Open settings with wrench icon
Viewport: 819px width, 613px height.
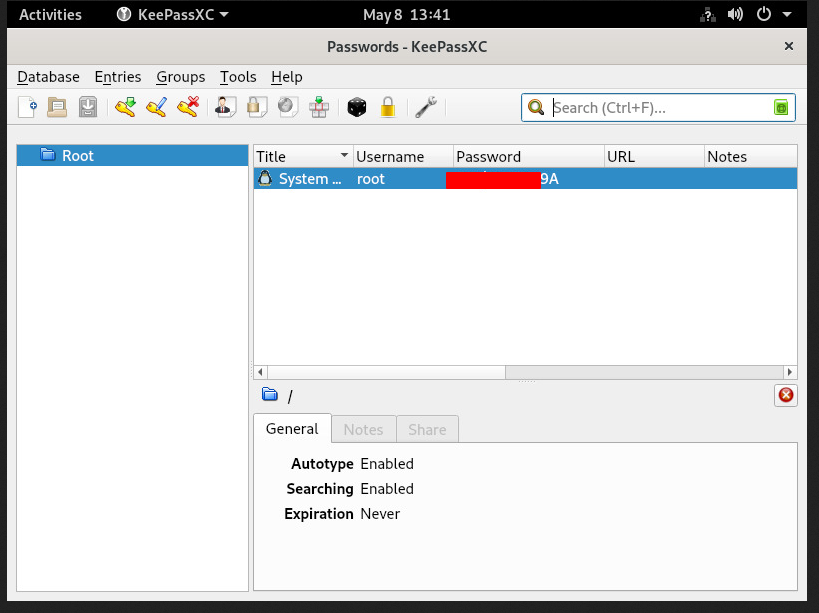(x=426, y=108)
